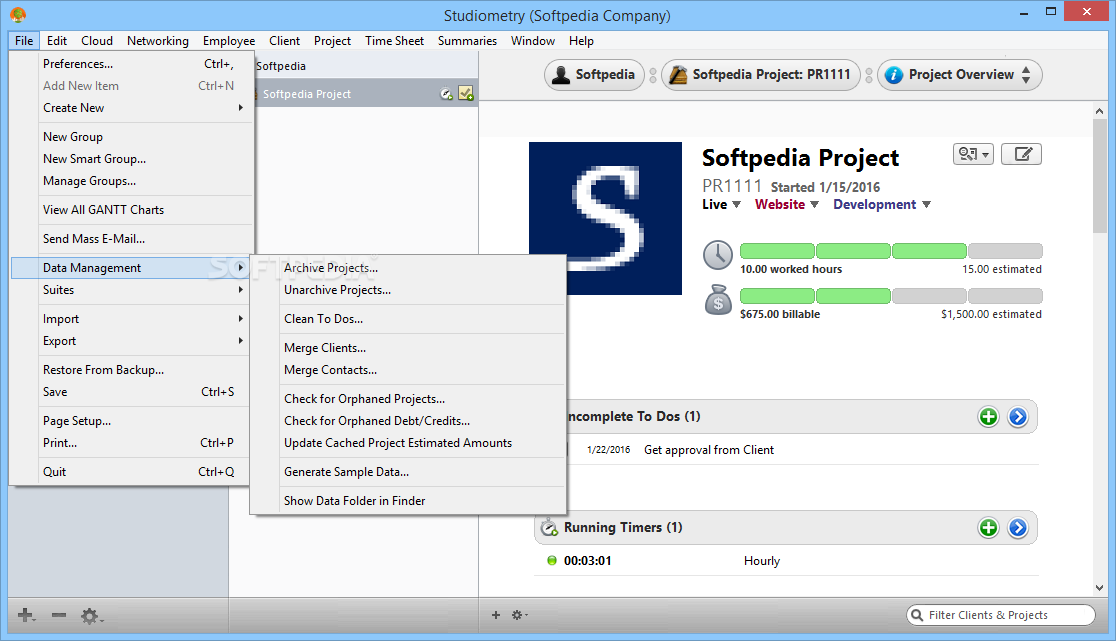
Task: Select Show Data Folder in Finder
Action: click(409, 501)
